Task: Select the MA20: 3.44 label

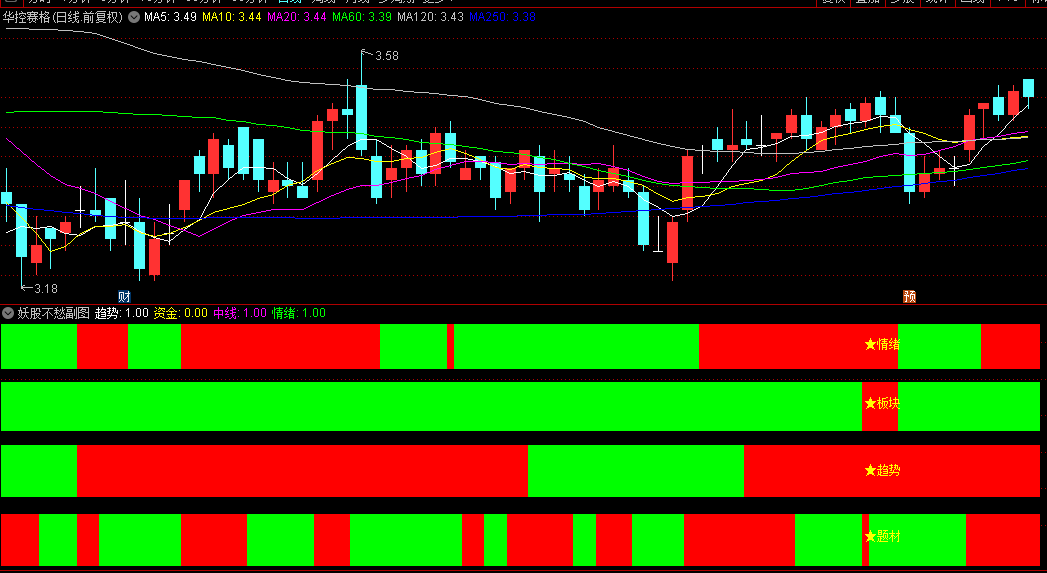Action: point(296,17)
